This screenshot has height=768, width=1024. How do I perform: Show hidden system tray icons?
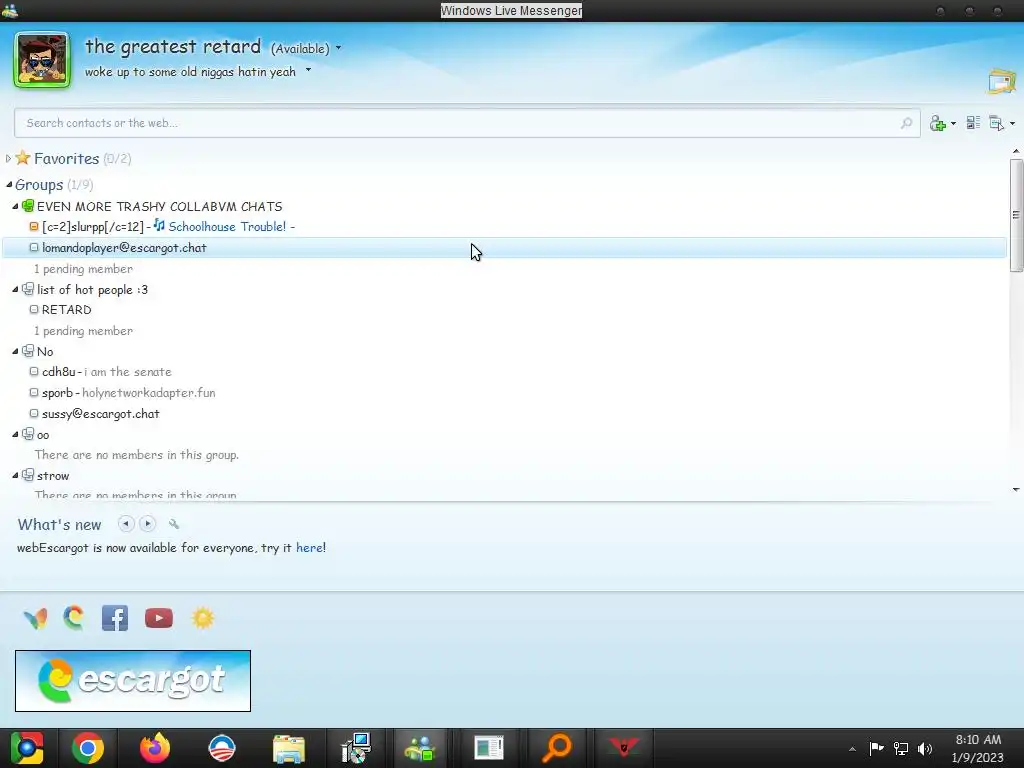click(852, 749)
